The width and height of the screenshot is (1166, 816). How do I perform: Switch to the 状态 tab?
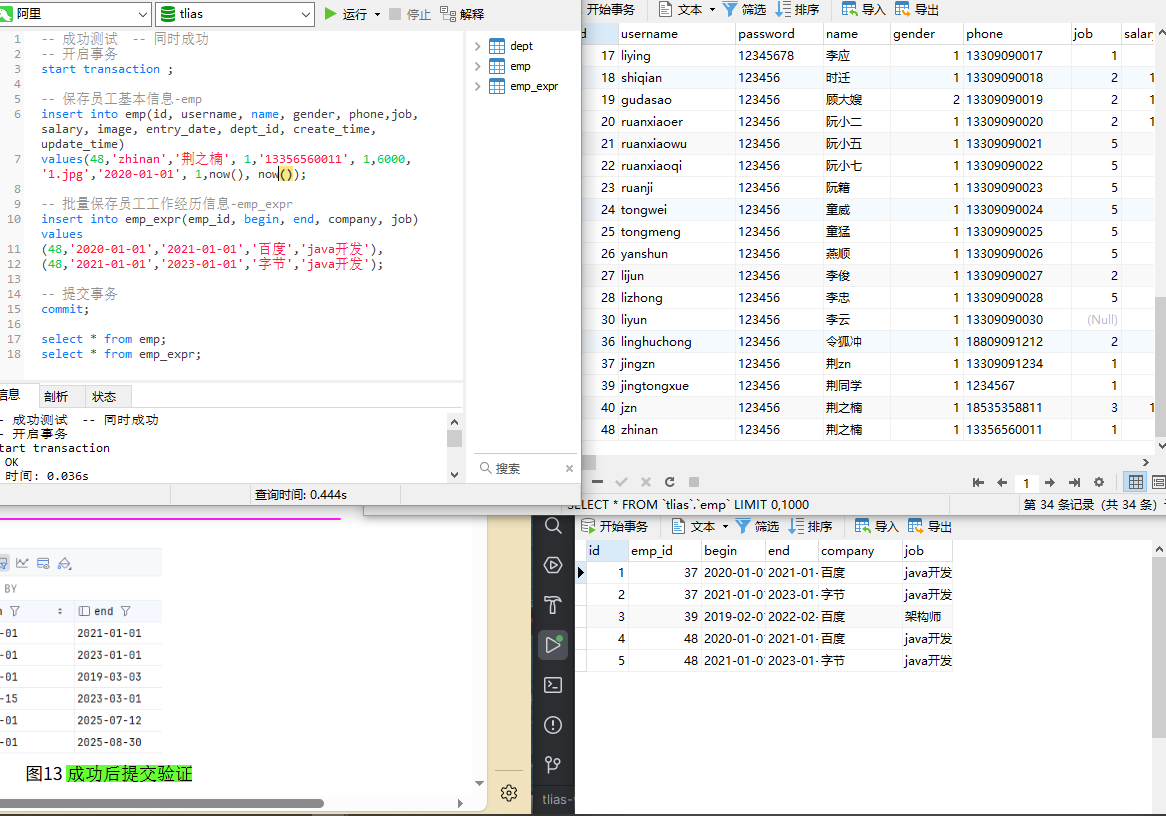point(104,396)
